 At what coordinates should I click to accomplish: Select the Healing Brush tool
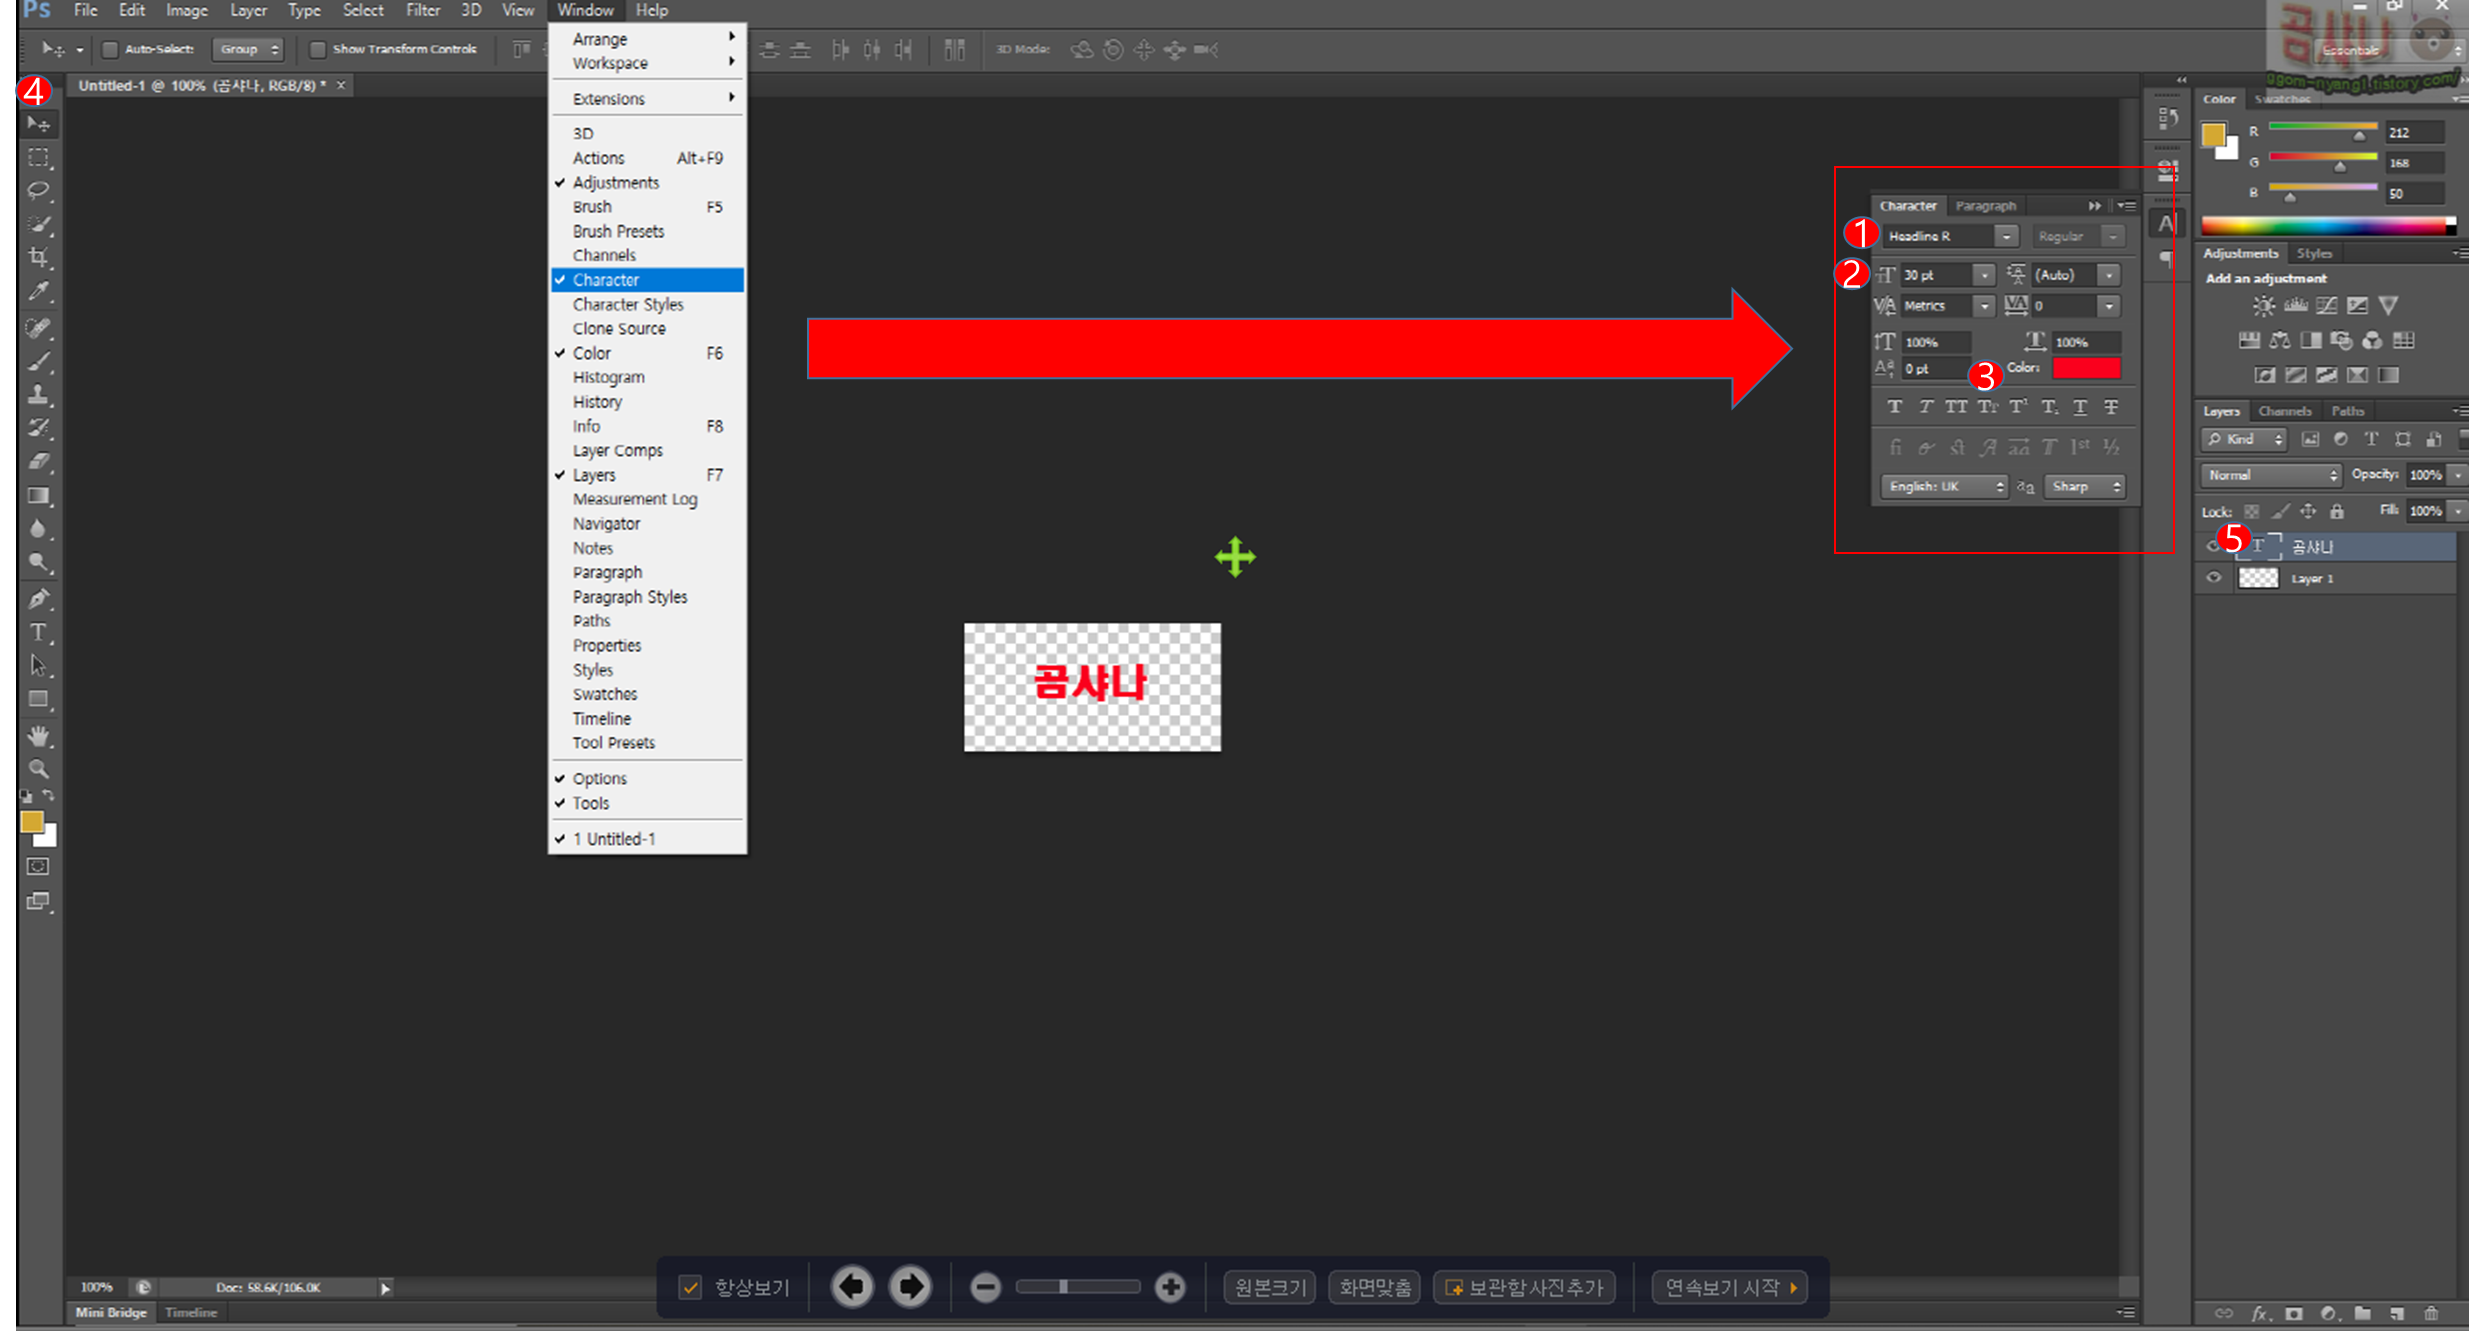coord(38,327)
